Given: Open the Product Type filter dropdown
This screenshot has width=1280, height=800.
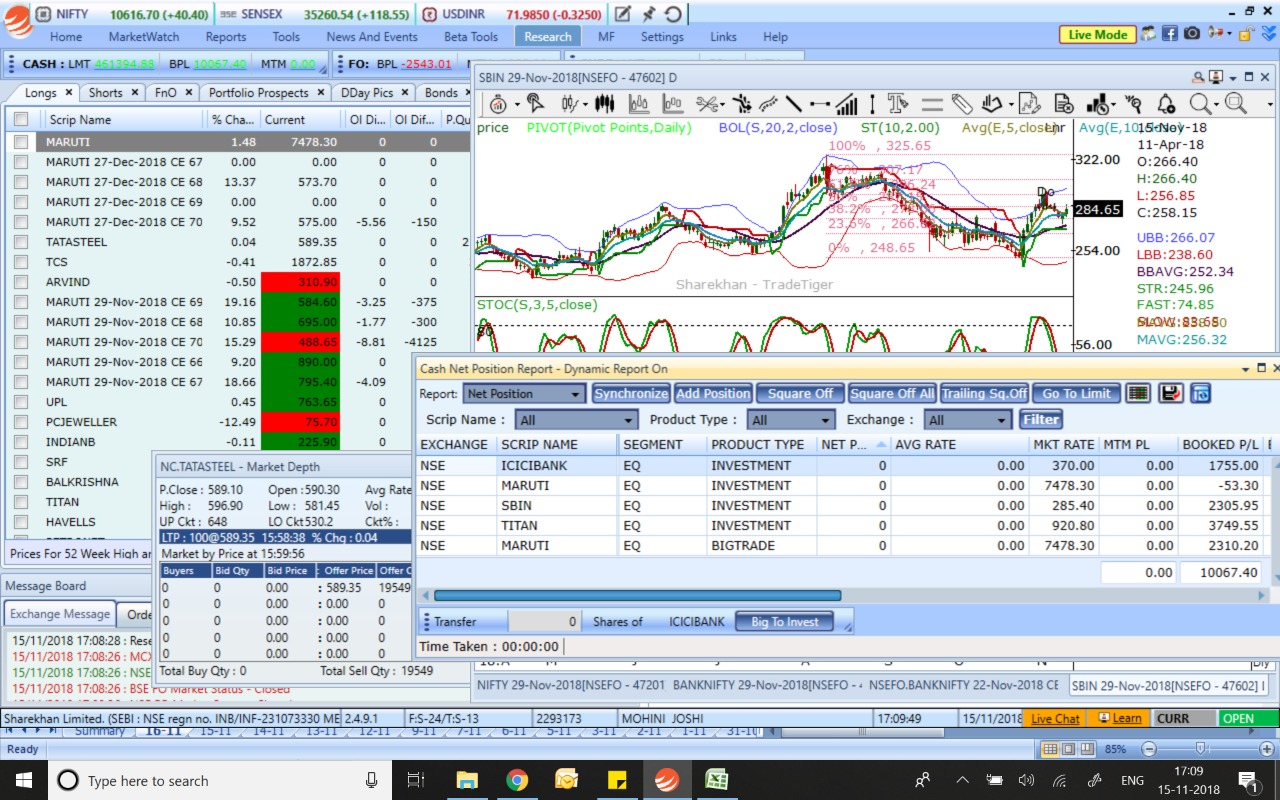Looking at the screenshot, I should [x=792, y=420].
